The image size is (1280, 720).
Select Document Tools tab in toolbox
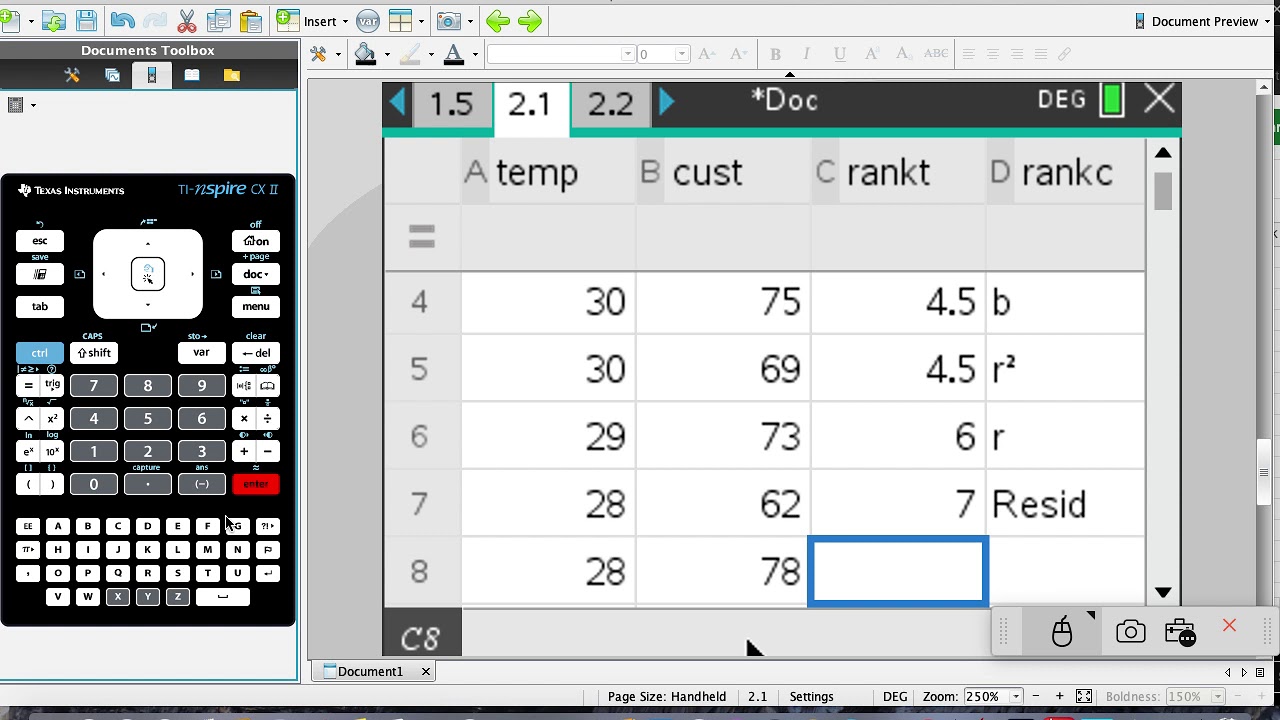pos(72,75)
